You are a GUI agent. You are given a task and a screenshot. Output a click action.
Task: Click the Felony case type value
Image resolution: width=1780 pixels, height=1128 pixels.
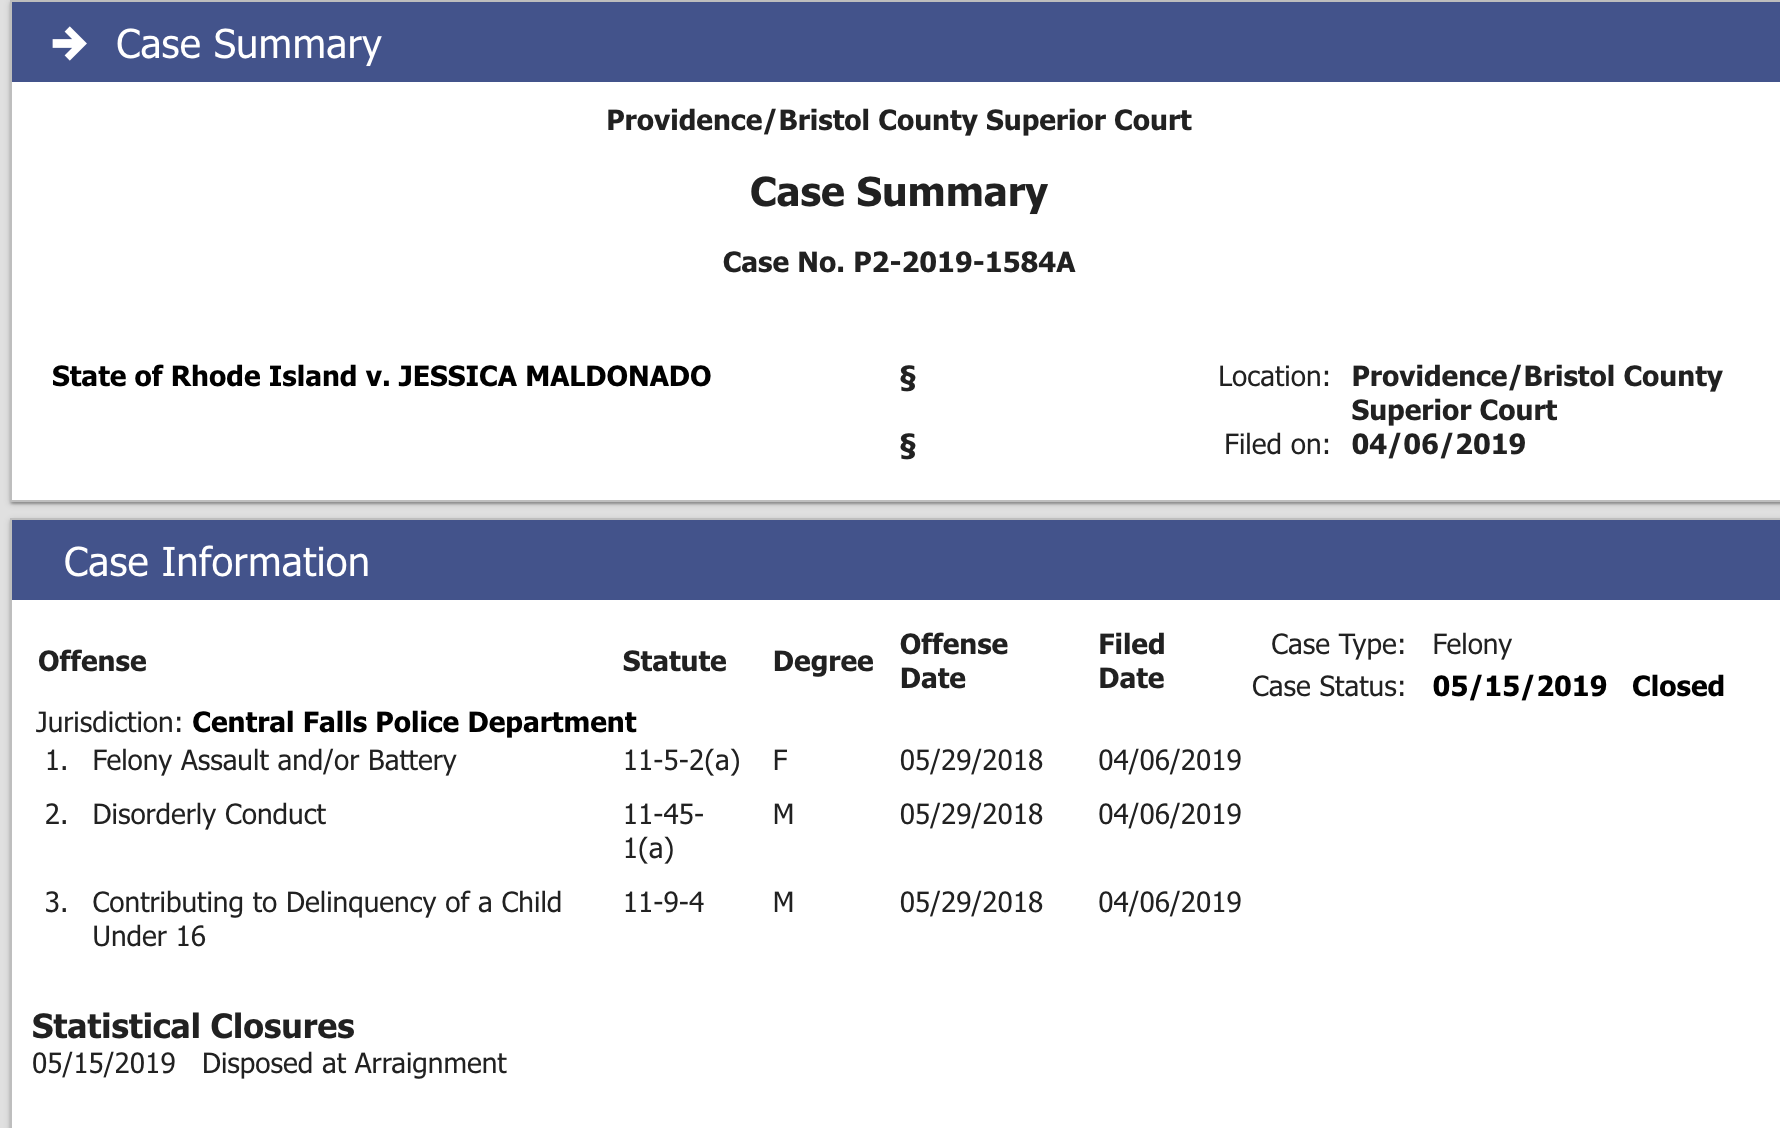(1471, 644)
